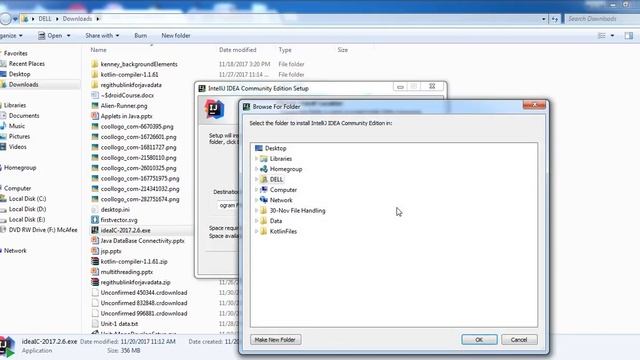640x360 pixels.
Task: Click OK in Browse For Folder dialog
Action: pos(479,340)
